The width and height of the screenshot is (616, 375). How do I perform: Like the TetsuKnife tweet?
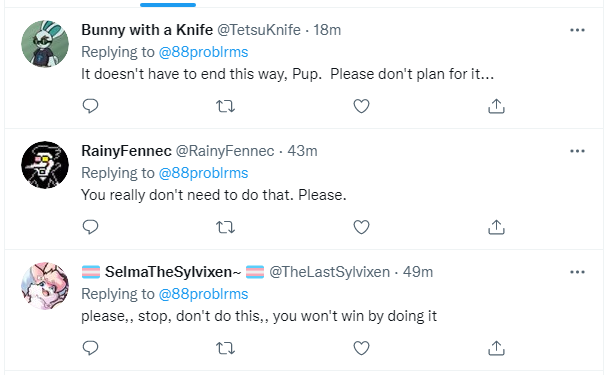coord(361,106)
